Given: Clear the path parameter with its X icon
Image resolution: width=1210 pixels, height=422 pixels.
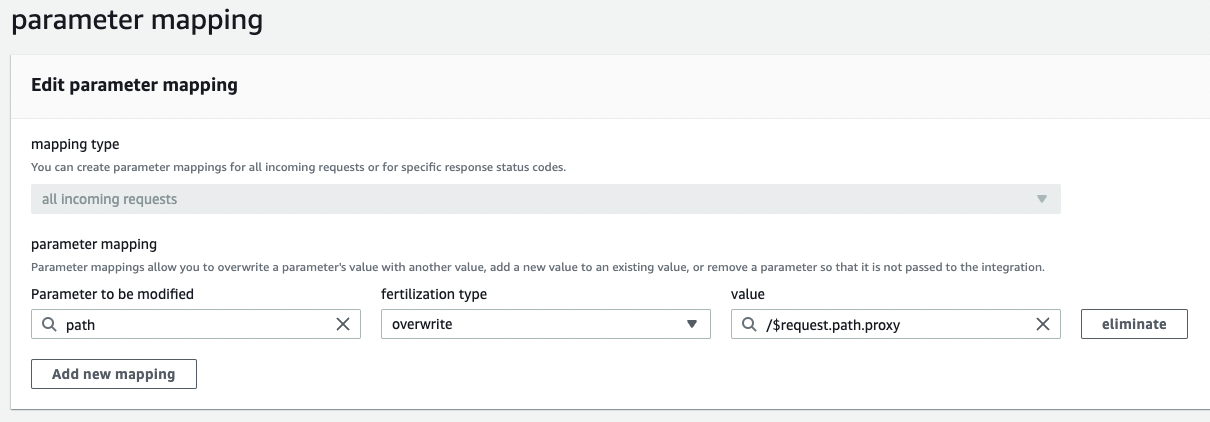Looking at the screenshot, I should [343, 324].
